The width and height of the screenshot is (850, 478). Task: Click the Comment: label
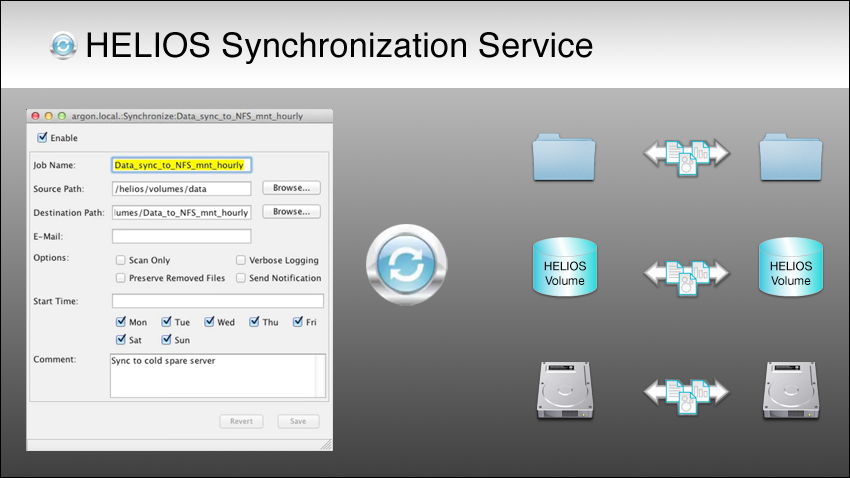(55, 359)
